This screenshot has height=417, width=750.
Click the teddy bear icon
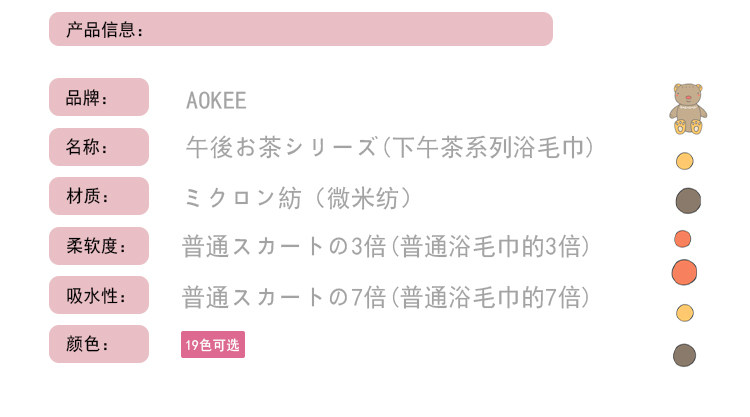[687, 108]
